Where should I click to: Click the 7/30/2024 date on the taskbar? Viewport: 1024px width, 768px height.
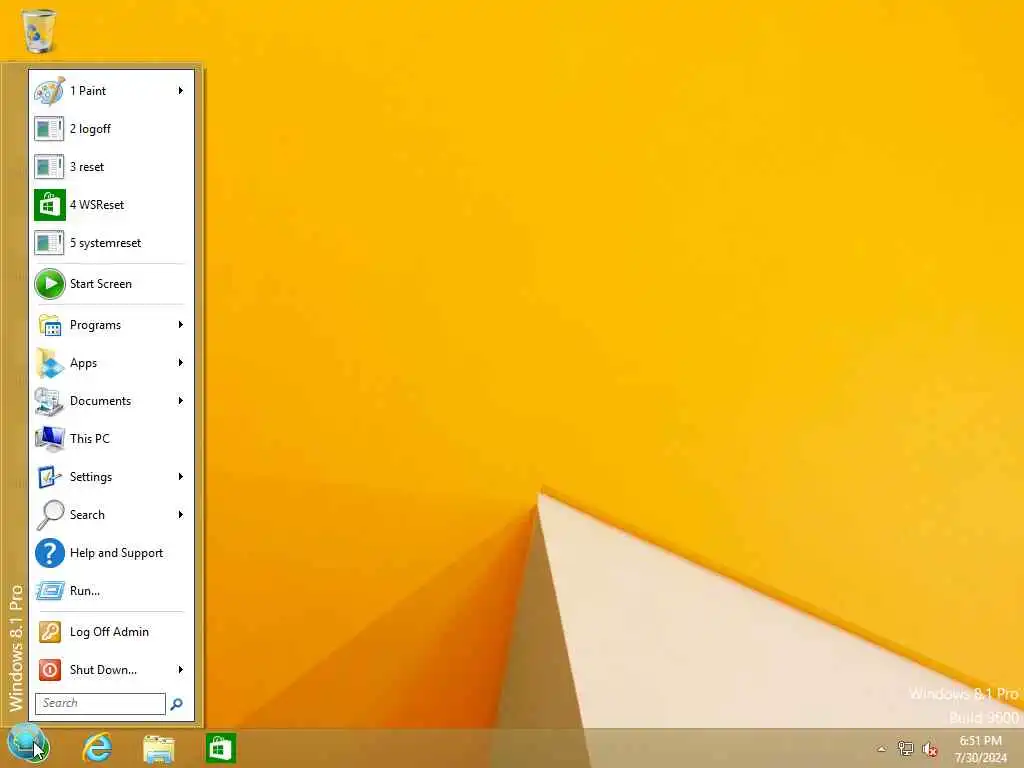980,758
